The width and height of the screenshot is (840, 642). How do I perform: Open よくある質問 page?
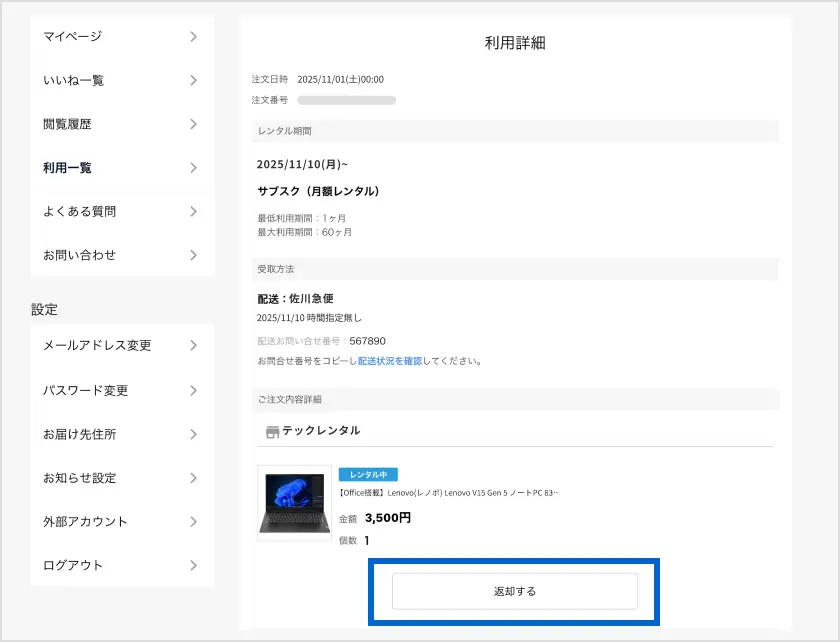pos(122,212)
